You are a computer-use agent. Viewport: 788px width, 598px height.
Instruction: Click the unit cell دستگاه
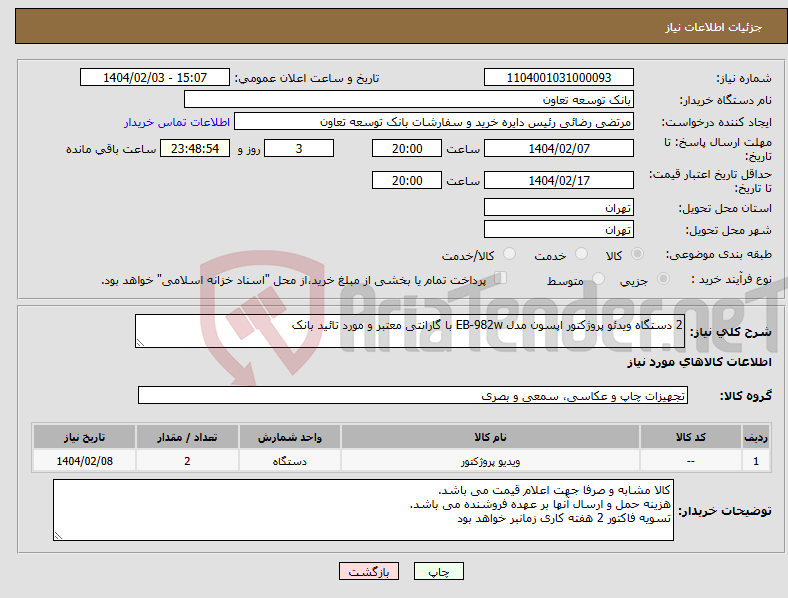290,460
